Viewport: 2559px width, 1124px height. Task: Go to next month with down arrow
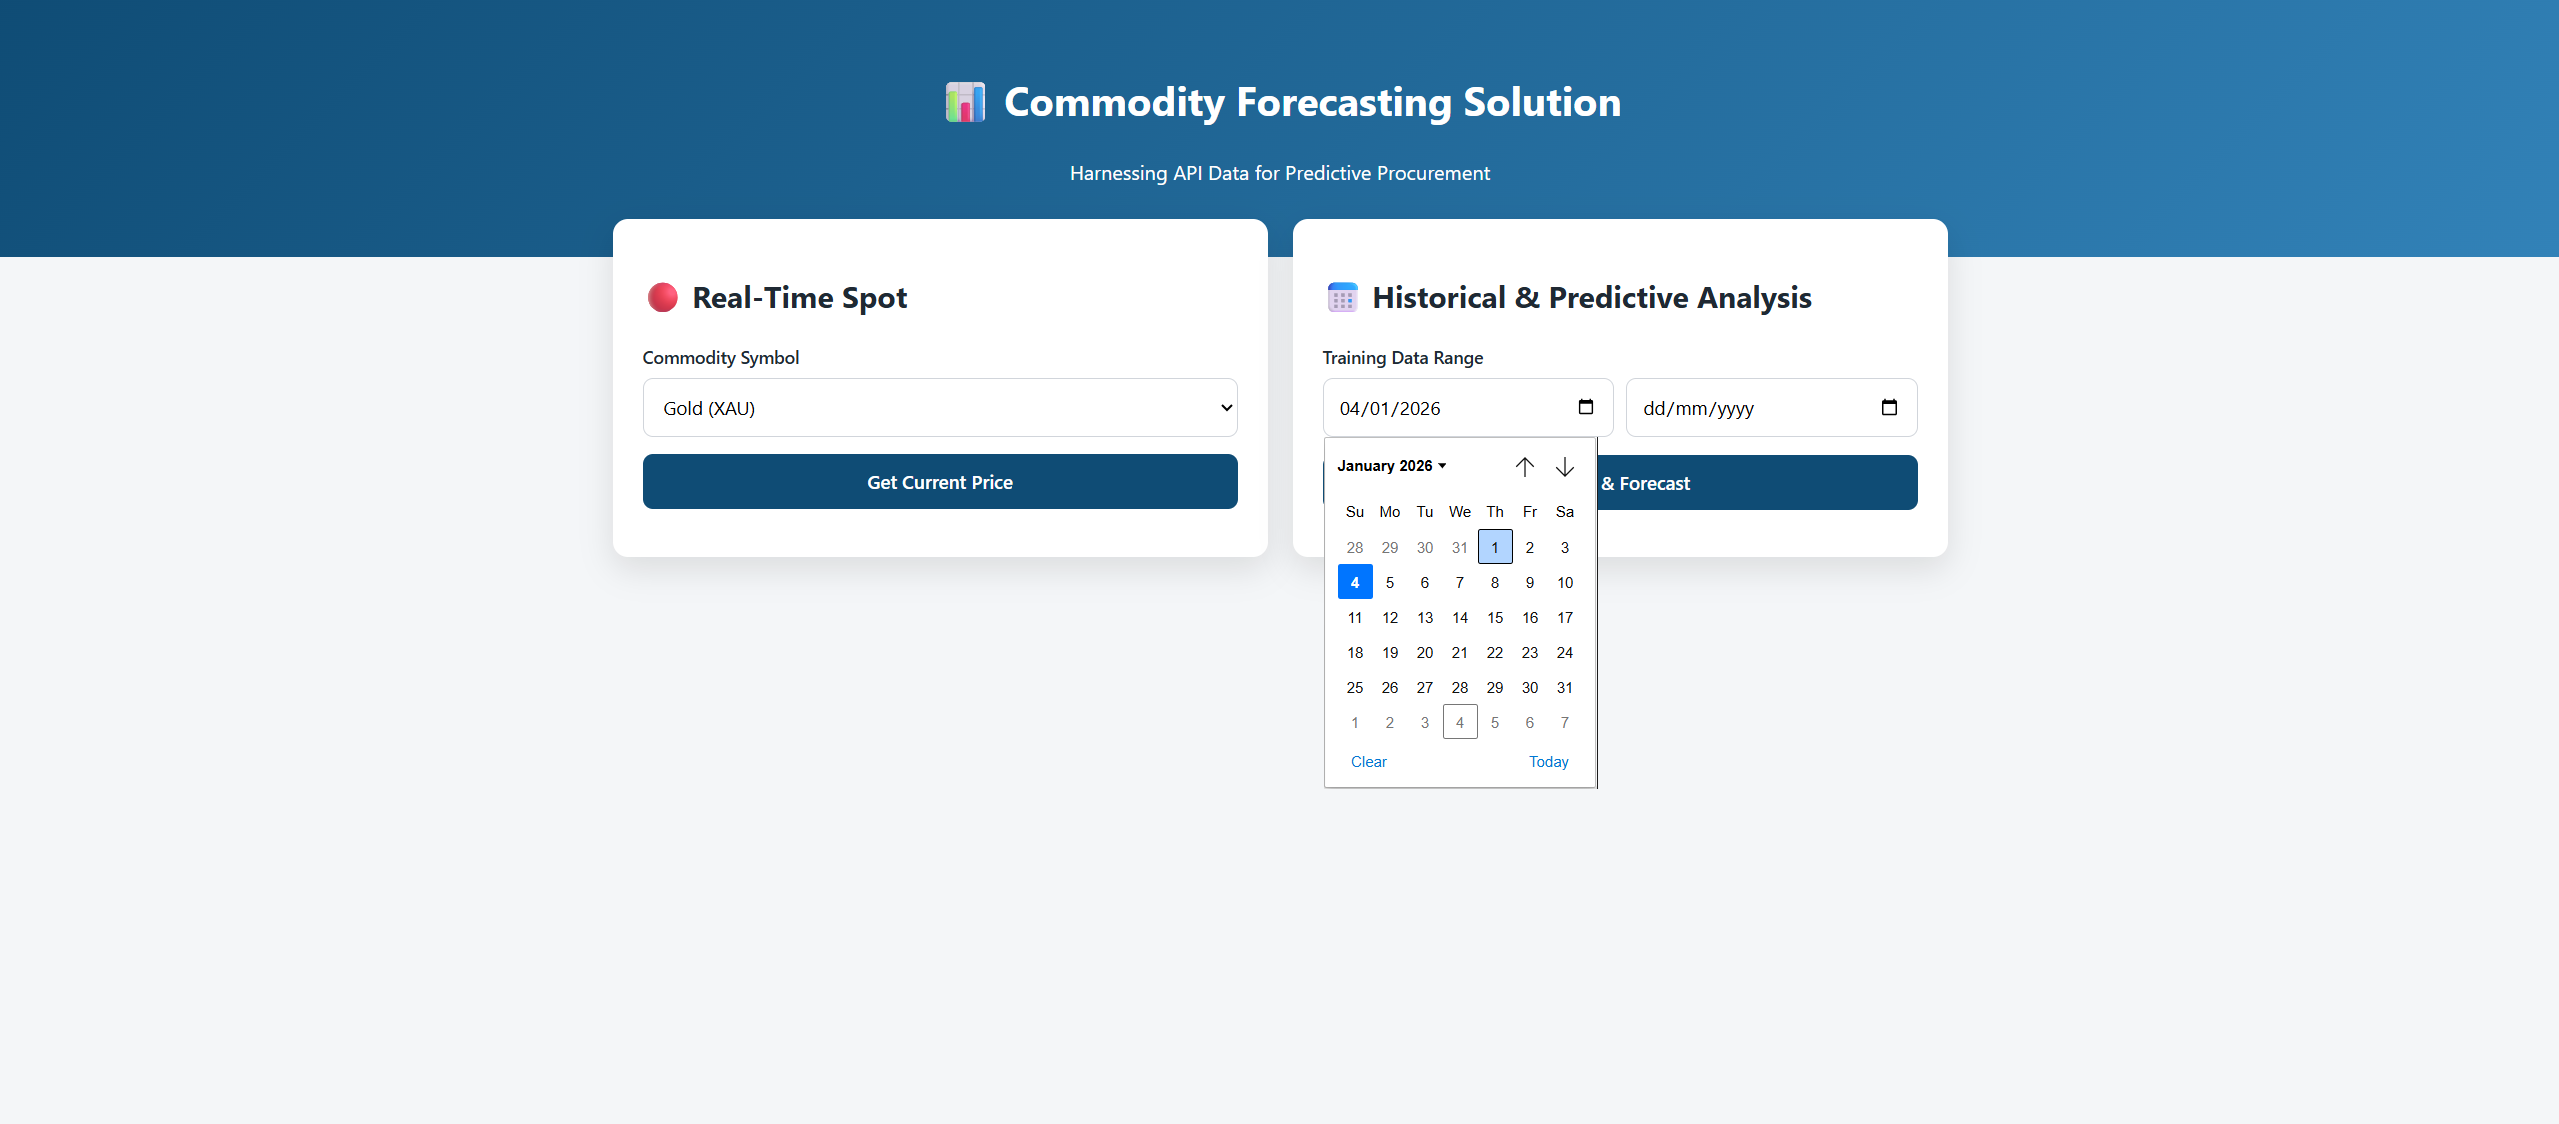pos(1564,467)
